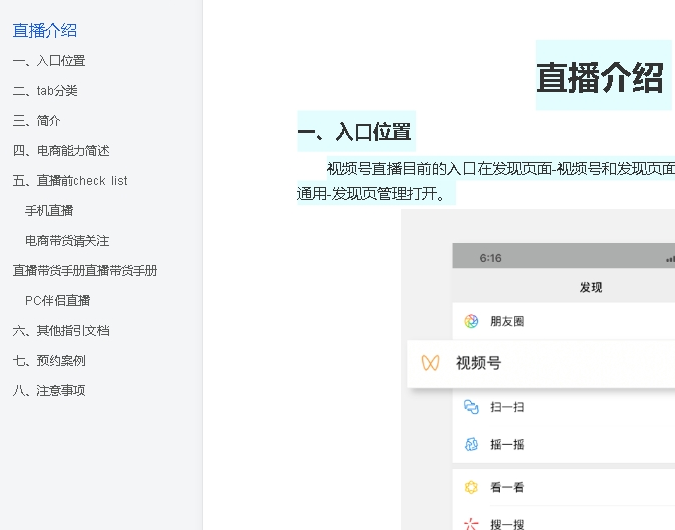
Task: Go to the PC伴侣直播 sub-item
Action: (58, 301)
